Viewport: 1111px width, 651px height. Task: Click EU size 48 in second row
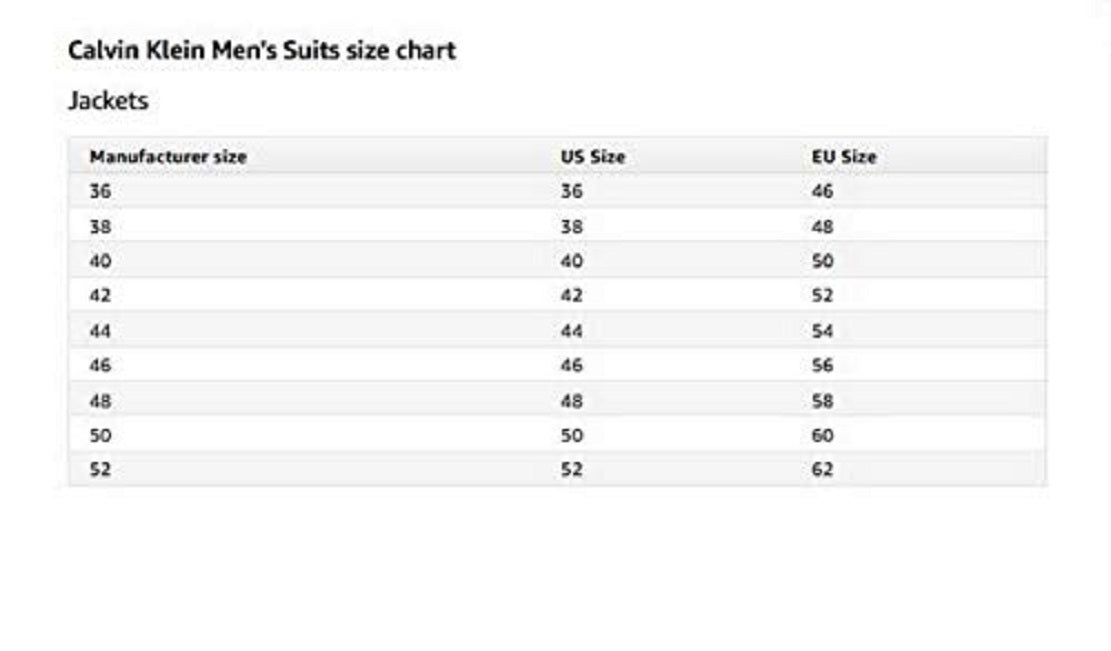pyautogui.click(x=822, y=227)
